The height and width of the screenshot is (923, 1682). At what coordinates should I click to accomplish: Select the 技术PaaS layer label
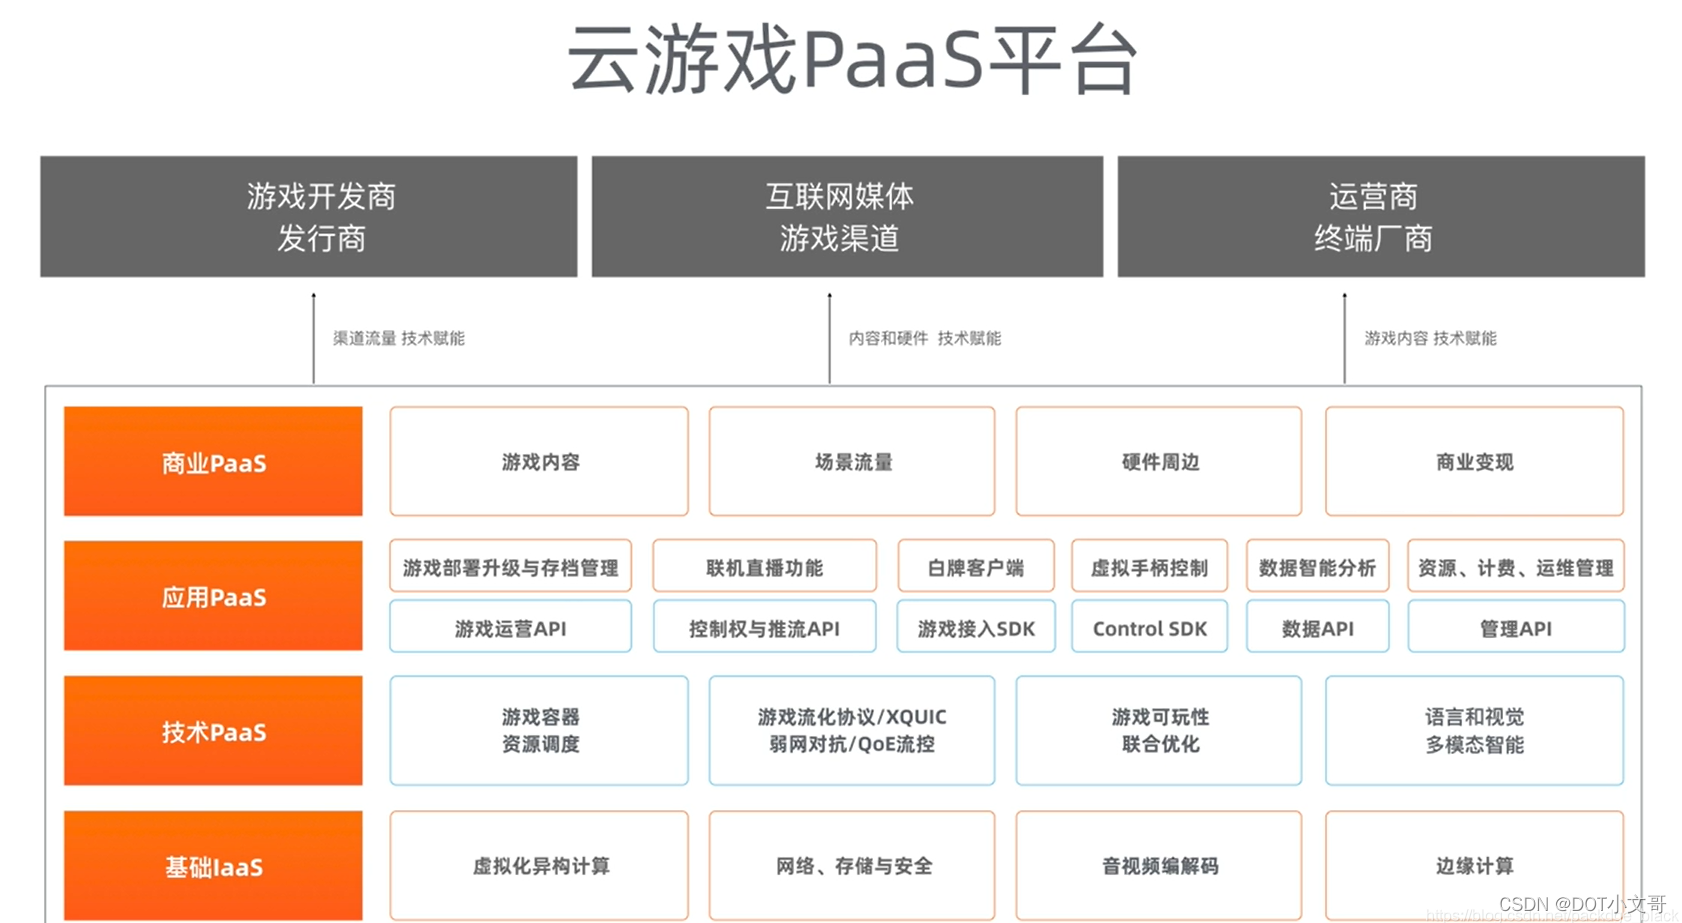(212, 731)
